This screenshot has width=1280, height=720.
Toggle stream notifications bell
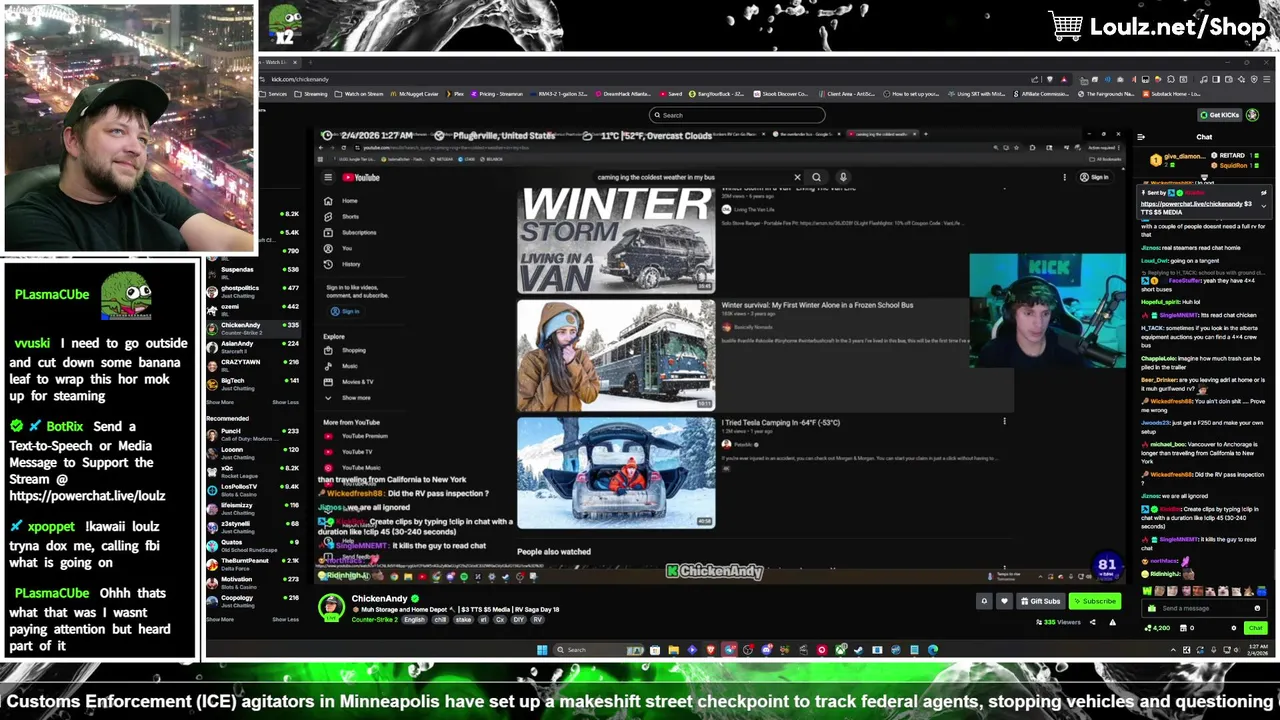[984, 601]
